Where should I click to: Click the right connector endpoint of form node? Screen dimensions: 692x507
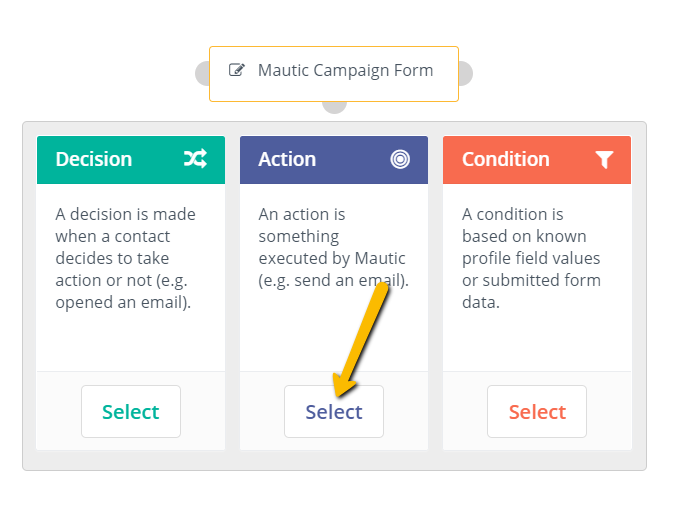pos(466,73)
